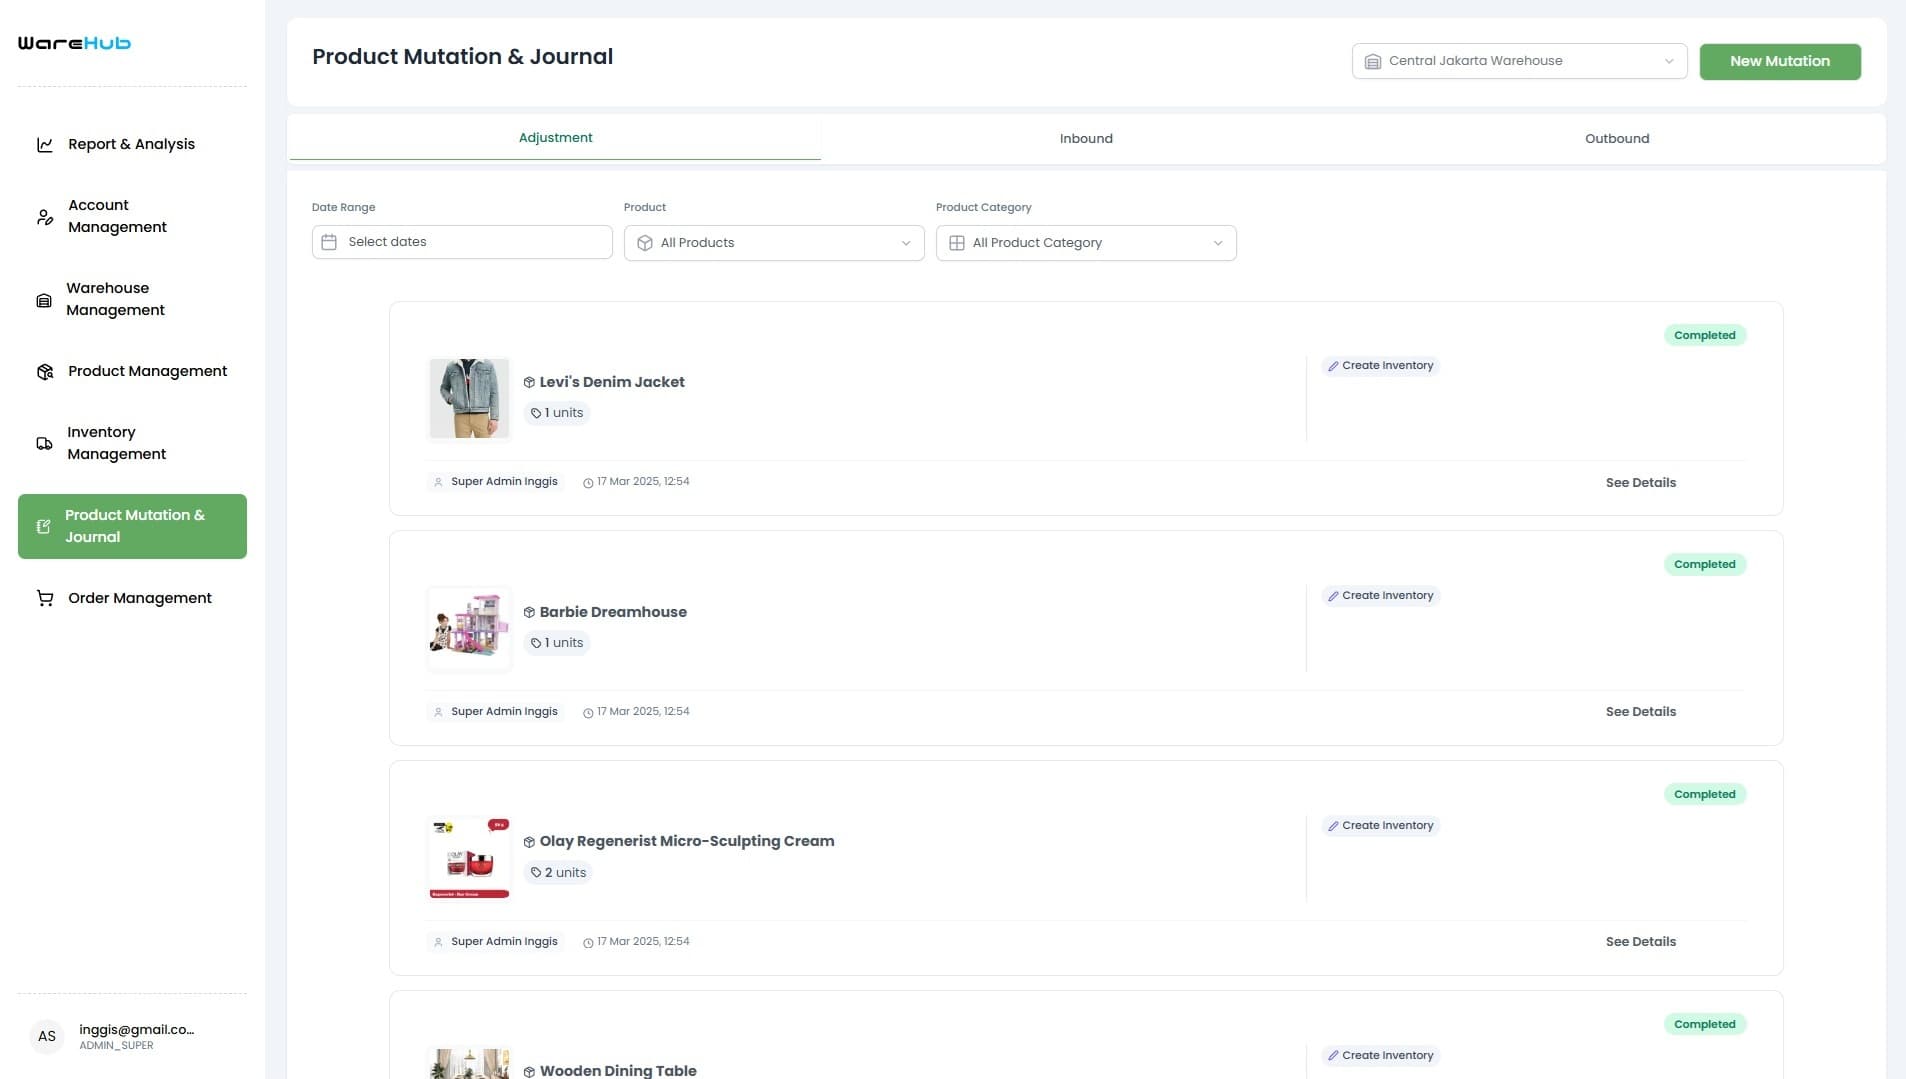Switch to the Outbound tab
The width and height of the screenshot is (1906, 1079).
pos(1616,138)
